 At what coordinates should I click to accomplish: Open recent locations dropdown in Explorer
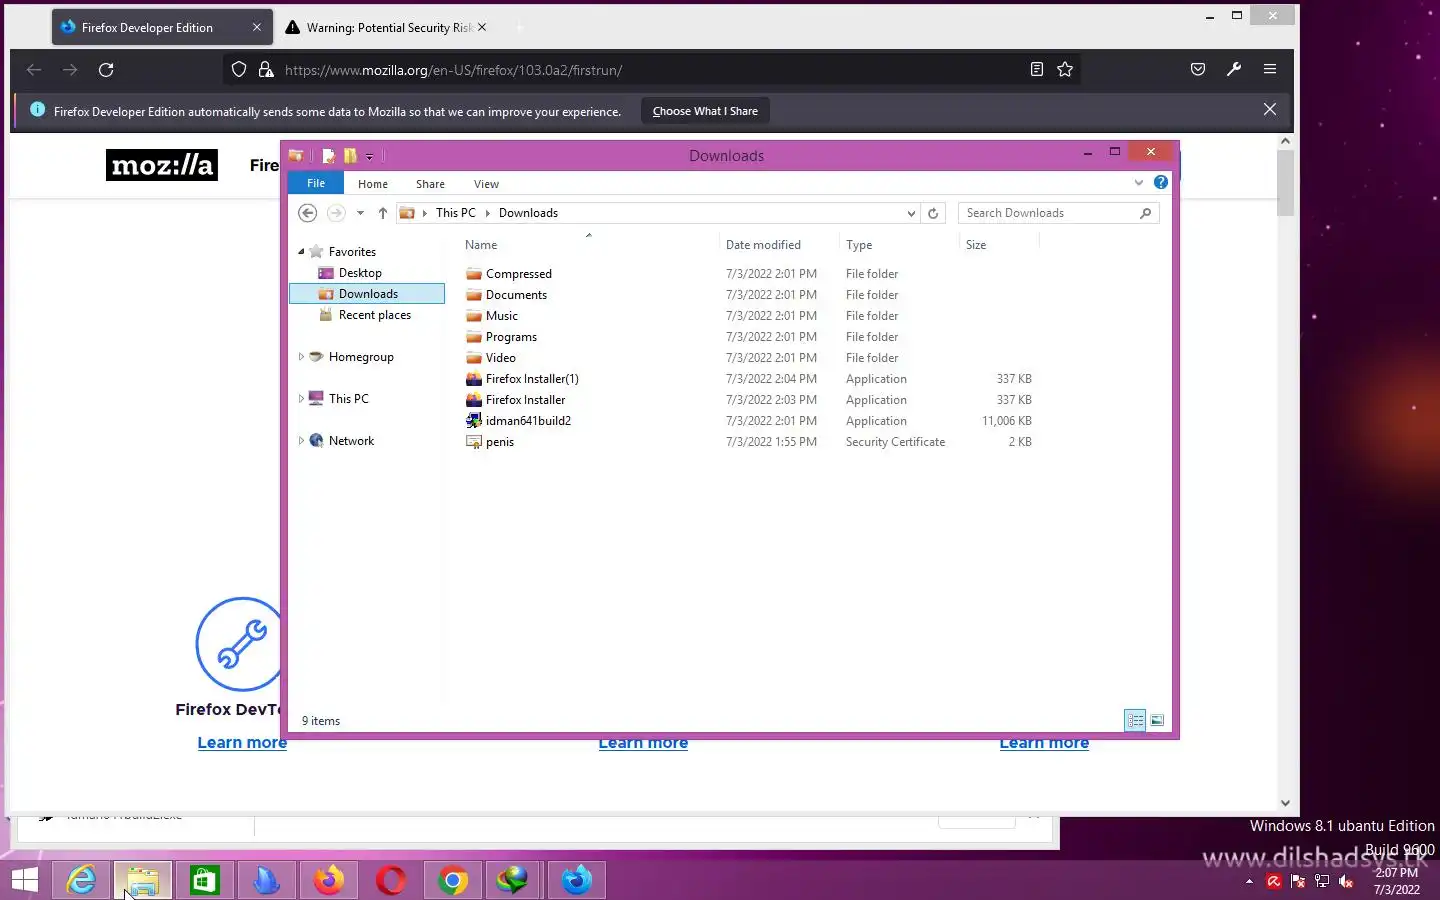tap(360, 213)
